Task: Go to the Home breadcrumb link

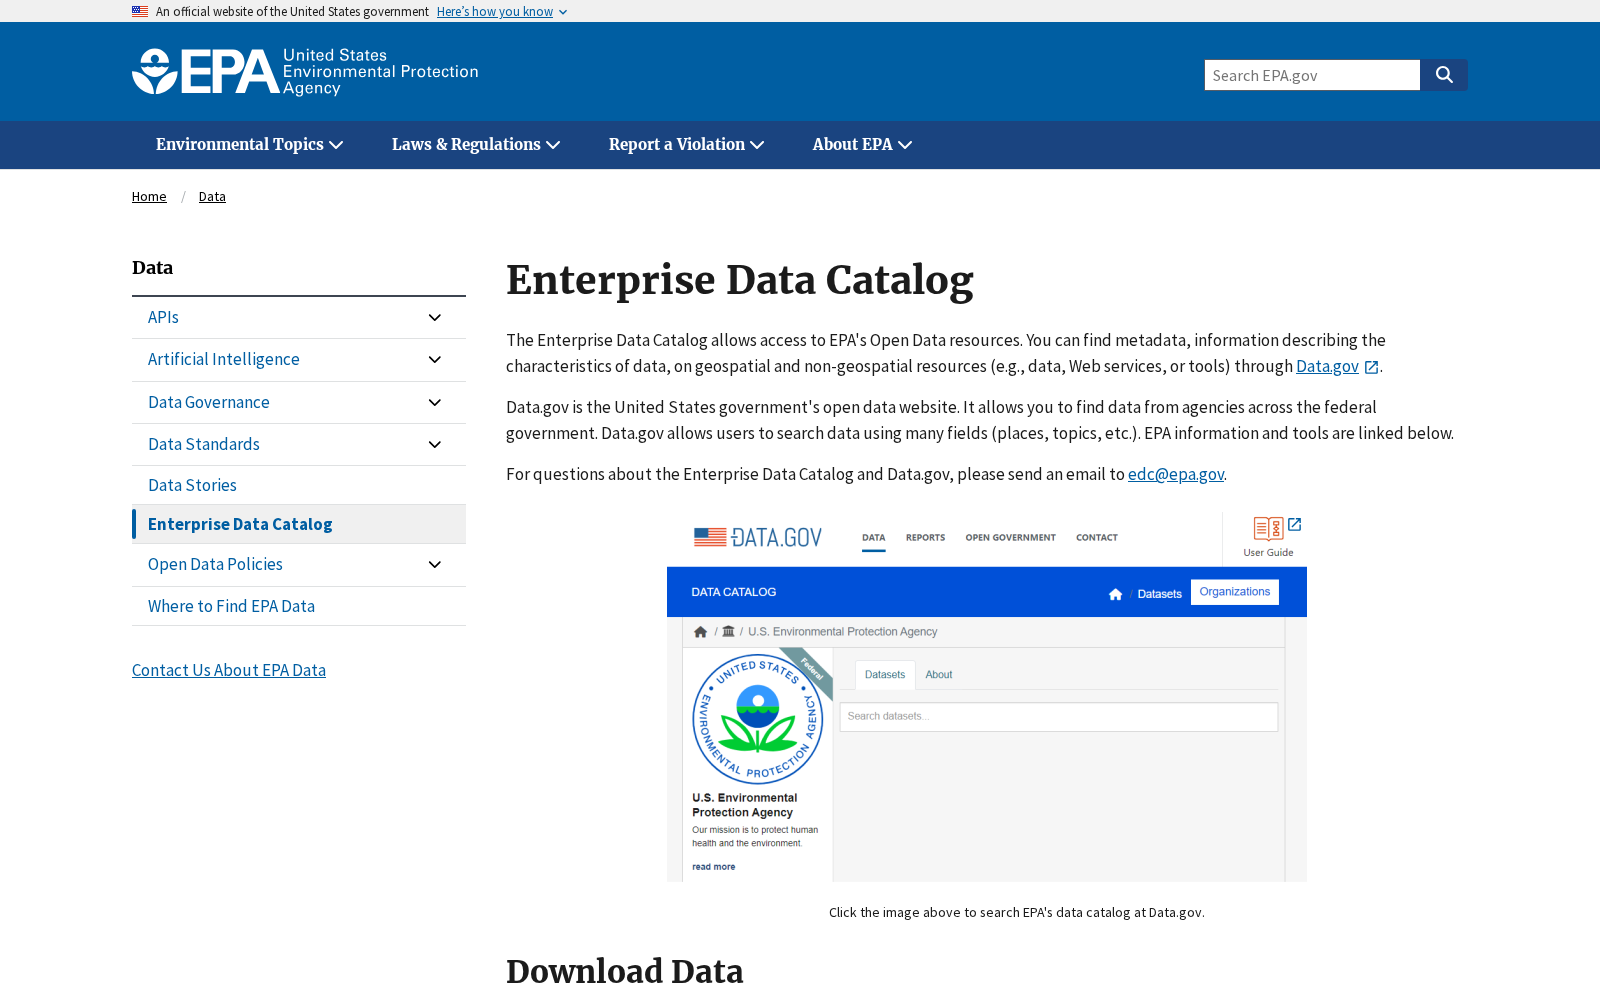Action: [x=149, y=197]
